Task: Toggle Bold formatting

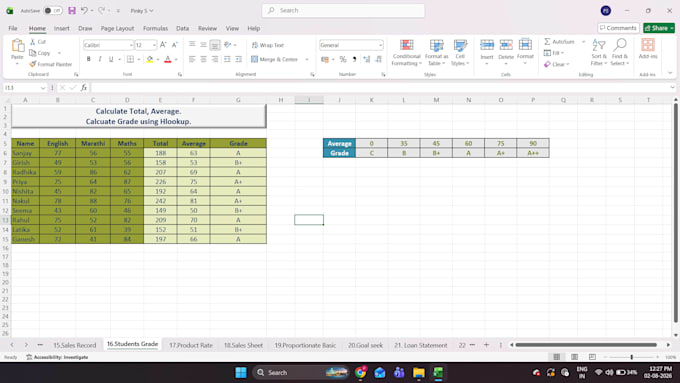Action: coord(88,59)
